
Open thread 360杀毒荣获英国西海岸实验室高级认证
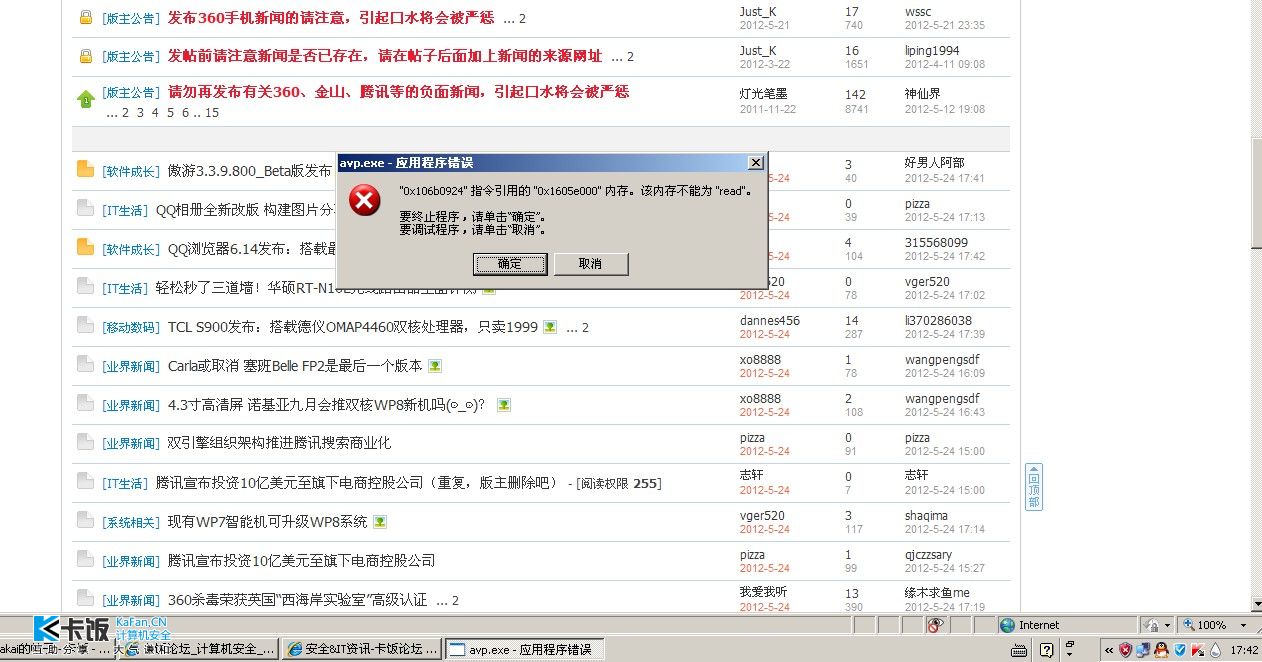coord(297,600)
